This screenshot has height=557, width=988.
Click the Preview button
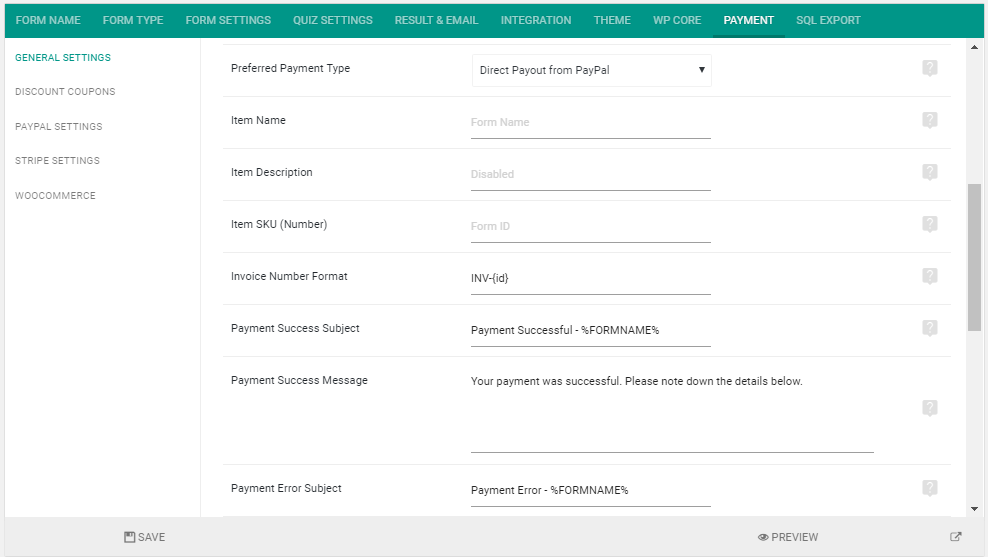788,537
